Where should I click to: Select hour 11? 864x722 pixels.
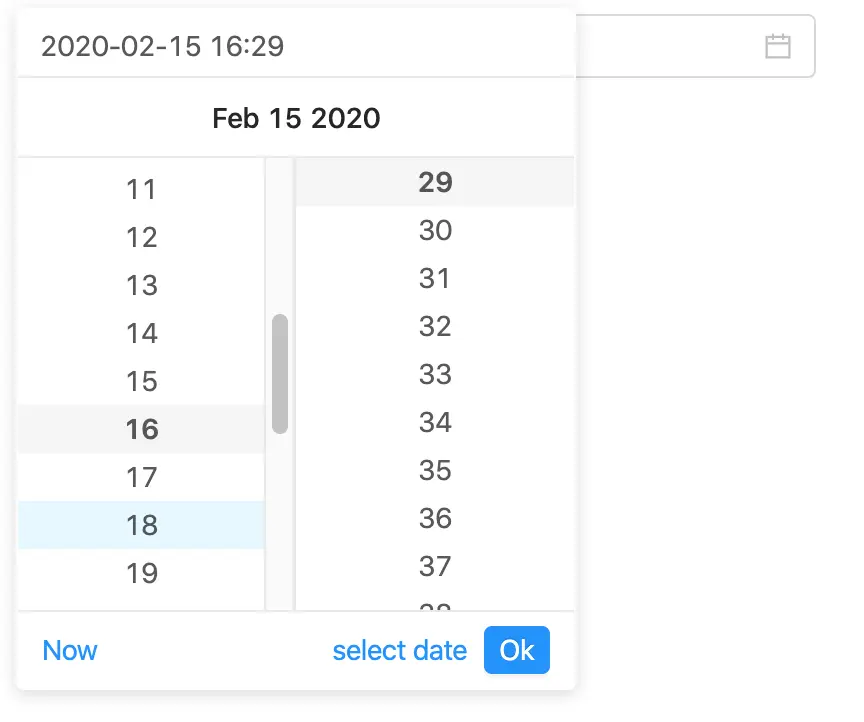(142, 189)
